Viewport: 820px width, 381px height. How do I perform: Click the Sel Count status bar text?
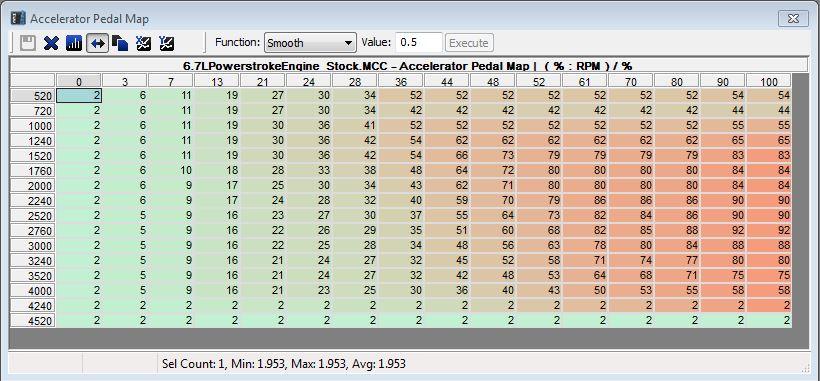284,364
